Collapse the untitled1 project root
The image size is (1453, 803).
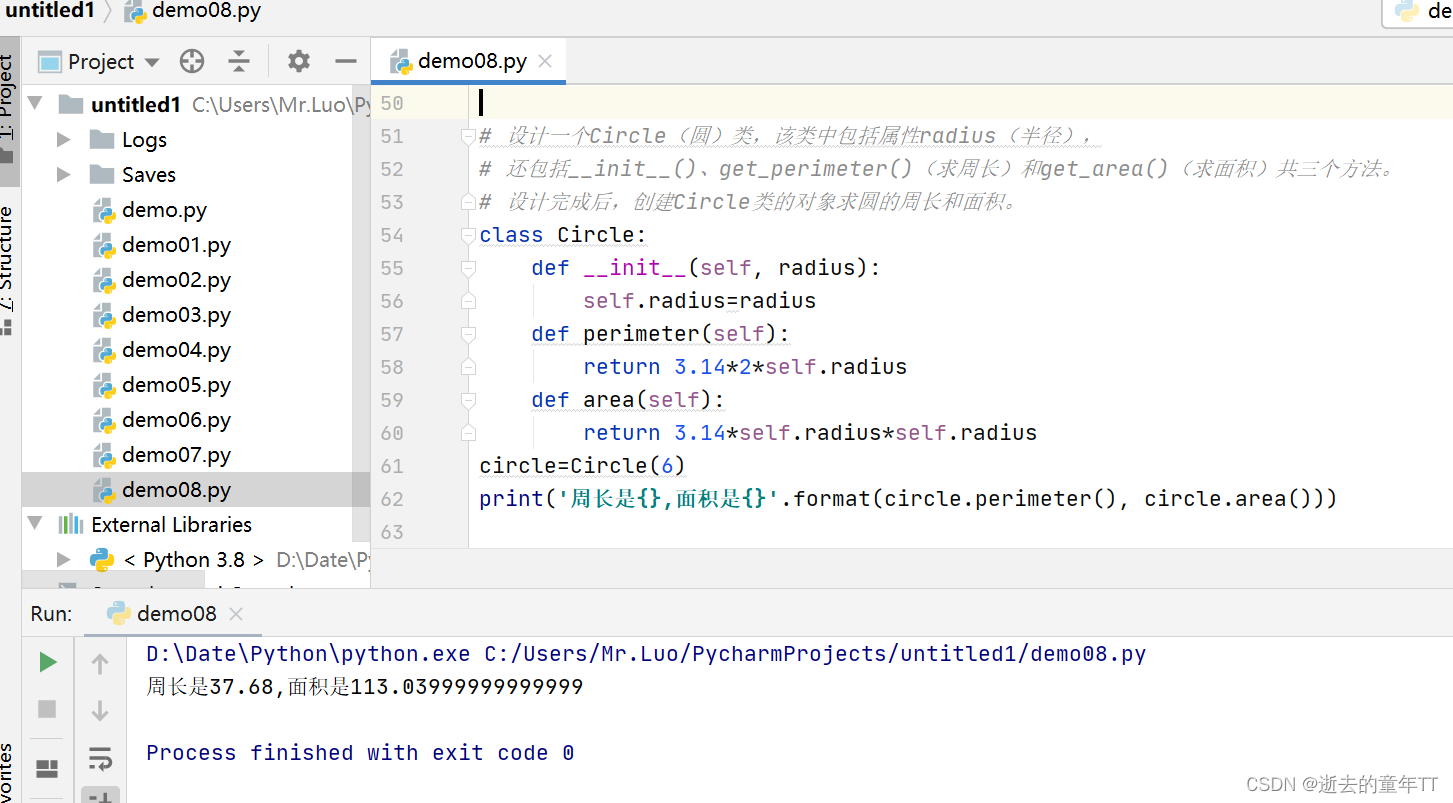pos(36,104)
